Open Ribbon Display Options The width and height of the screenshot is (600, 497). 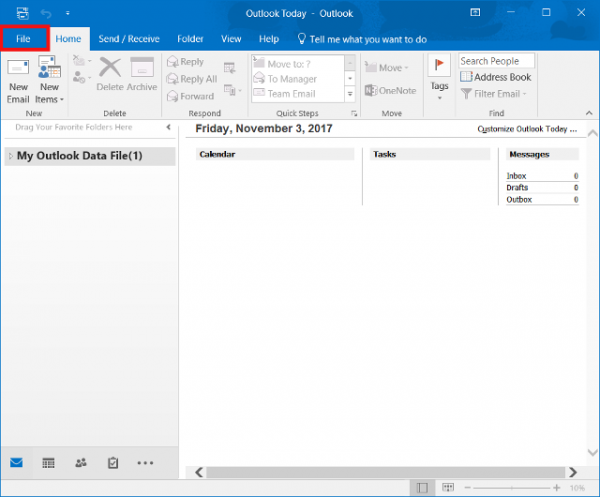click(x=475, y=13)
